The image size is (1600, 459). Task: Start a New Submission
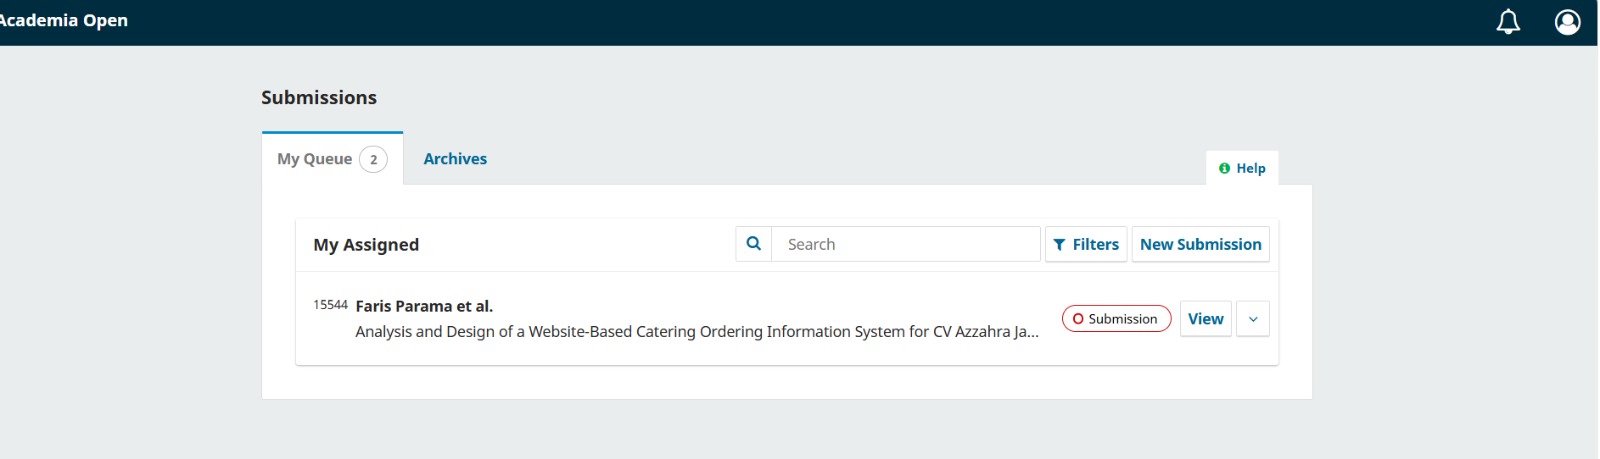tap(1200, 244)
